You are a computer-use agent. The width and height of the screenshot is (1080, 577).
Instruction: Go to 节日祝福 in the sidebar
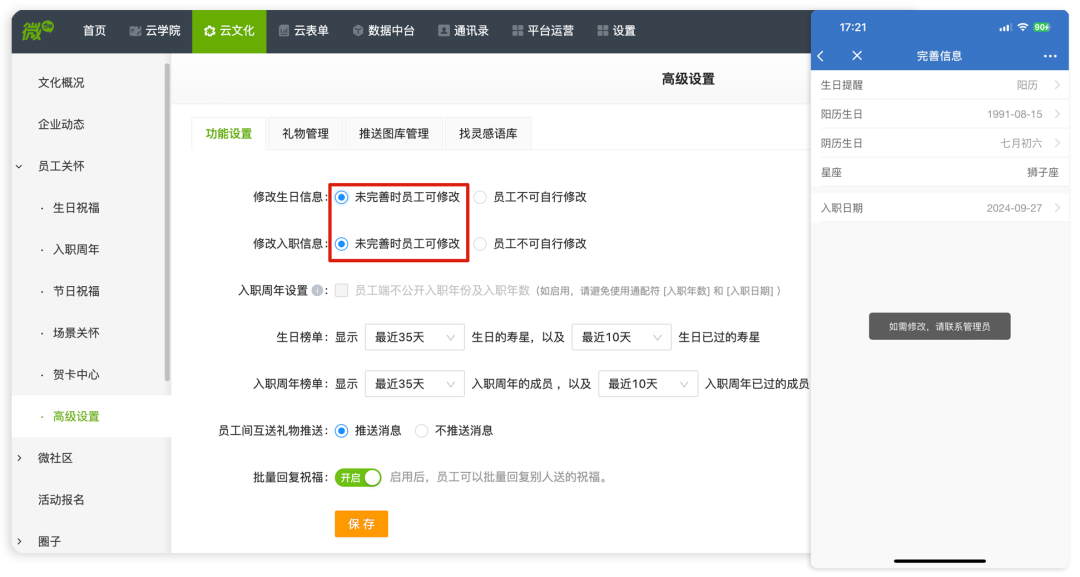pos(76,292)
